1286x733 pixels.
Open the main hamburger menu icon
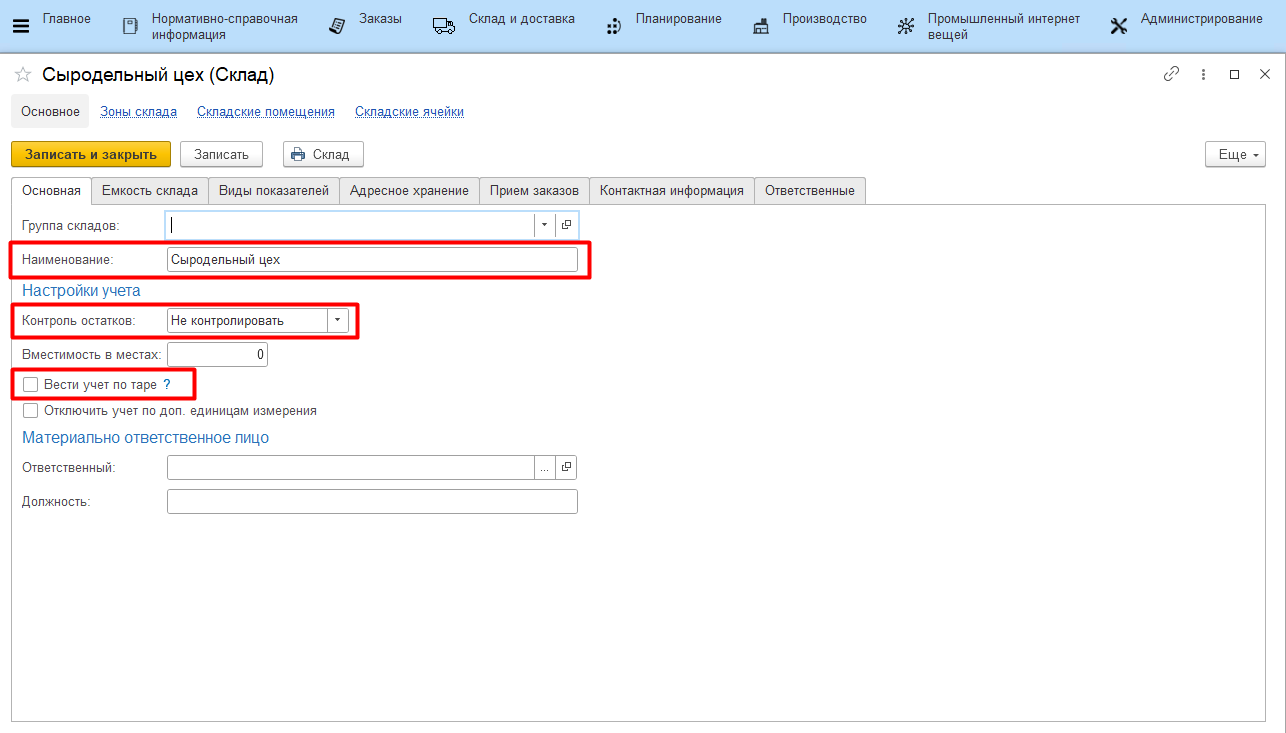click(21, 27)
